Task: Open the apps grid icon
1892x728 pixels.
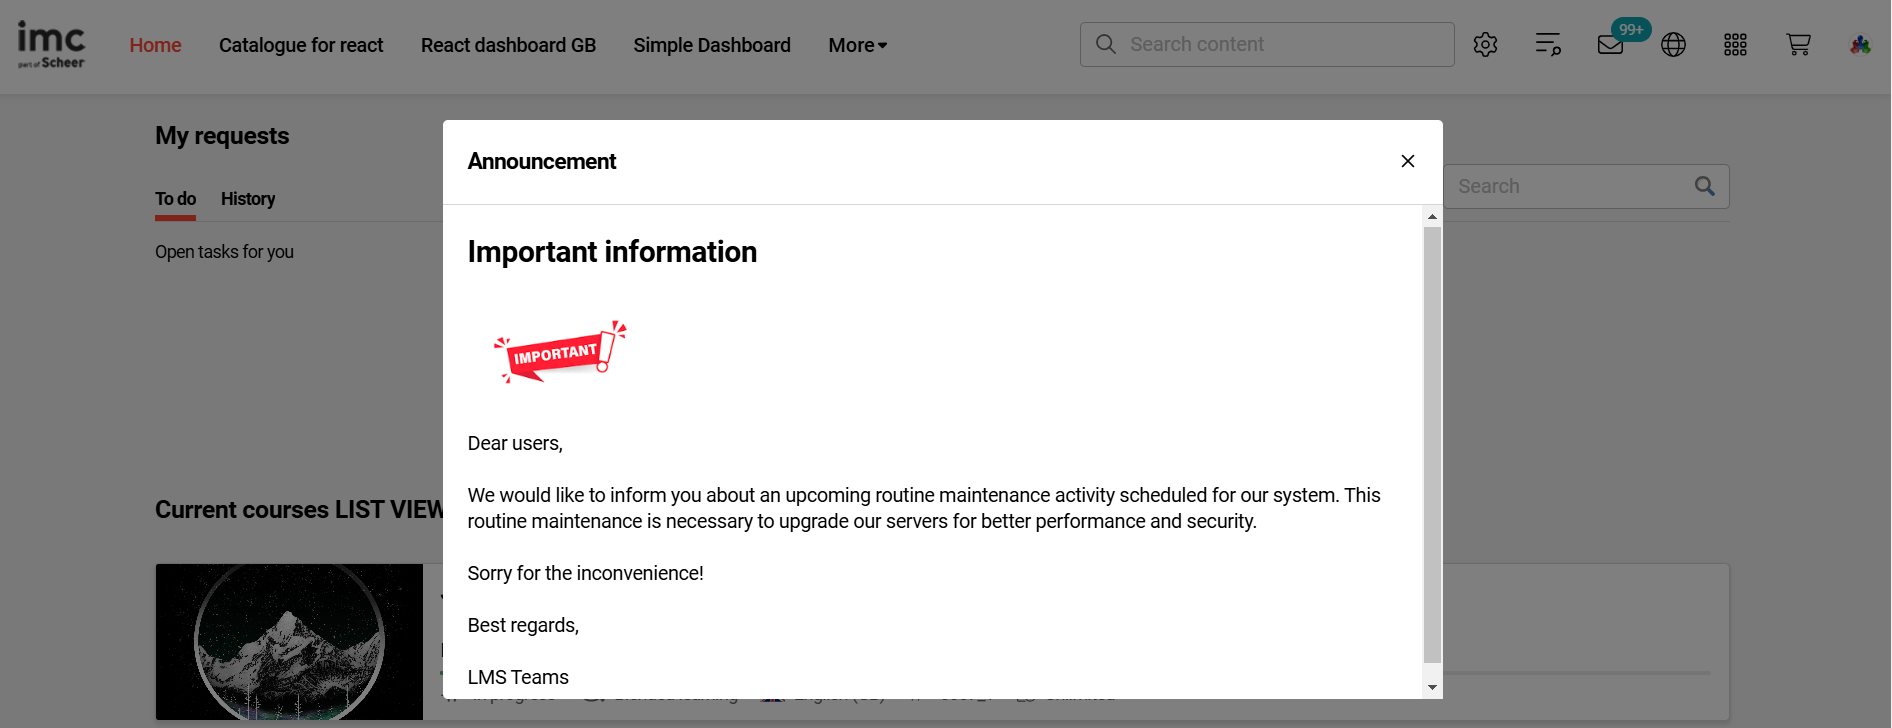Action: click(1735, 45)
